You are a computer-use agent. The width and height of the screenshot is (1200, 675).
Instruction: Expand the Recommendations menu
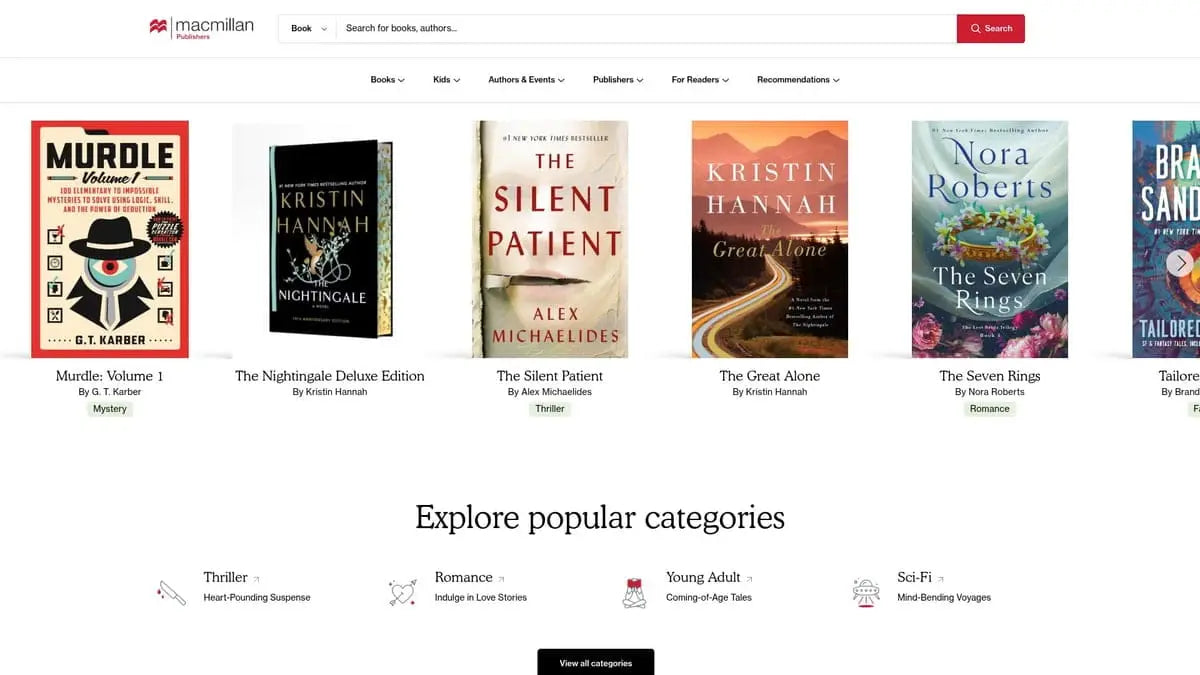click(x=798, y=80)
